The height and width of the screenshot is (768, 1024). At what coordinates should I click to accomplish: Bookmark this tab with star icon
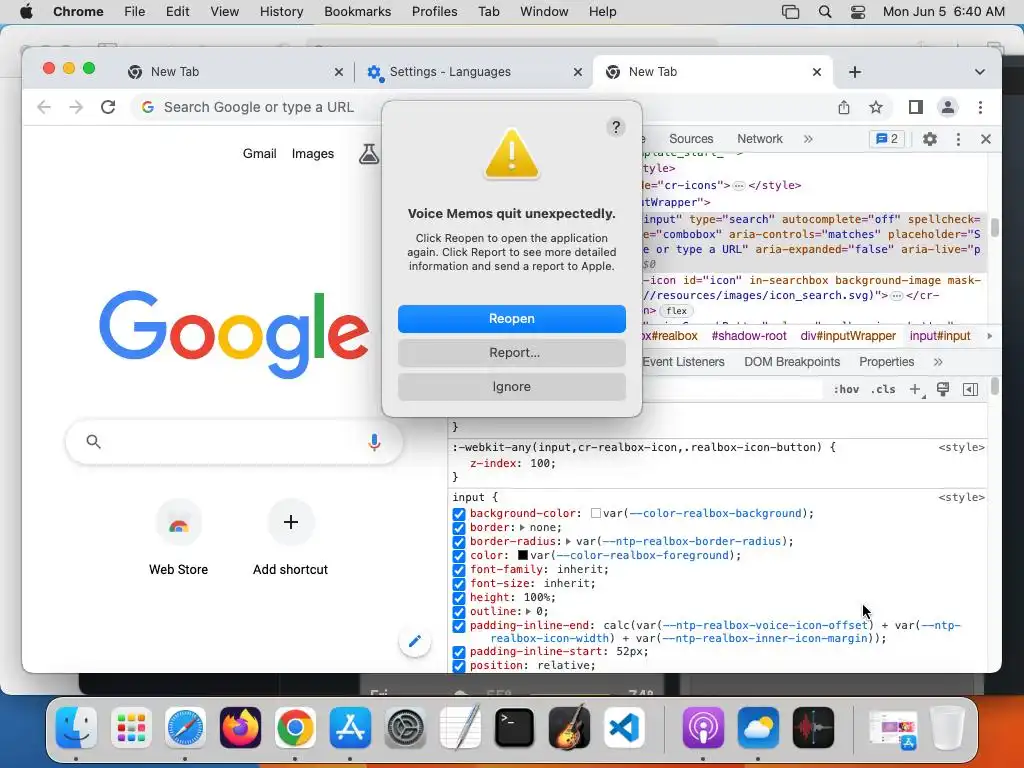click(876, 107)
